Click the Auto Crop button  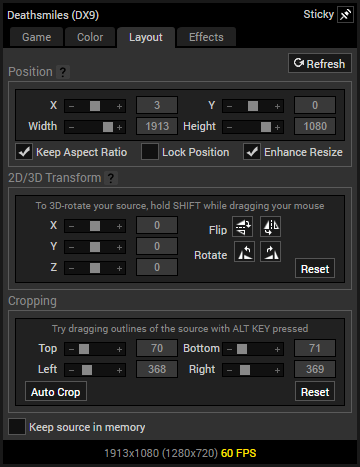pyautogui.click(x=56, y=392)
